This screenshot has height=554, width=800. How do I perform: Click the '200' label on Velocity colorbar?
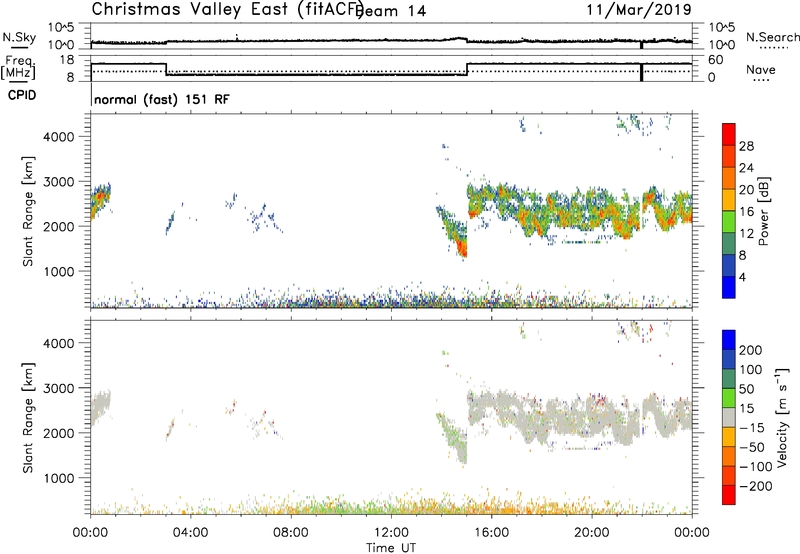pyautogui.click(x=751, y=350)
